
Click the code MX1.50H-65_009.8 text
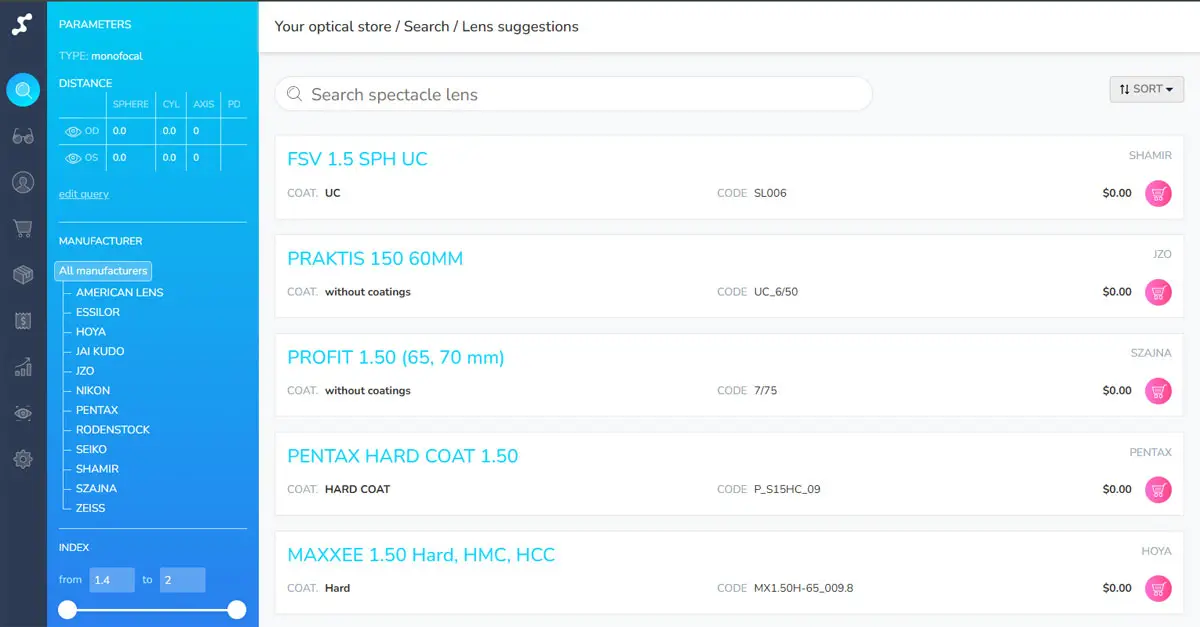[803, 588]
